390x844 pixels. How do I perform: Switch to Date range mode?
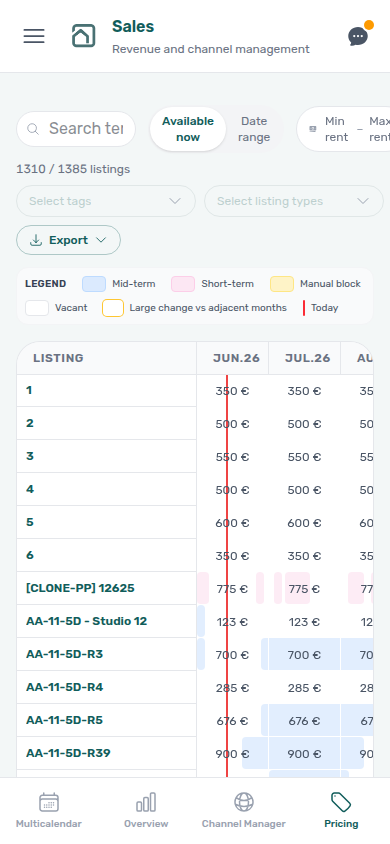click(254, 129)
